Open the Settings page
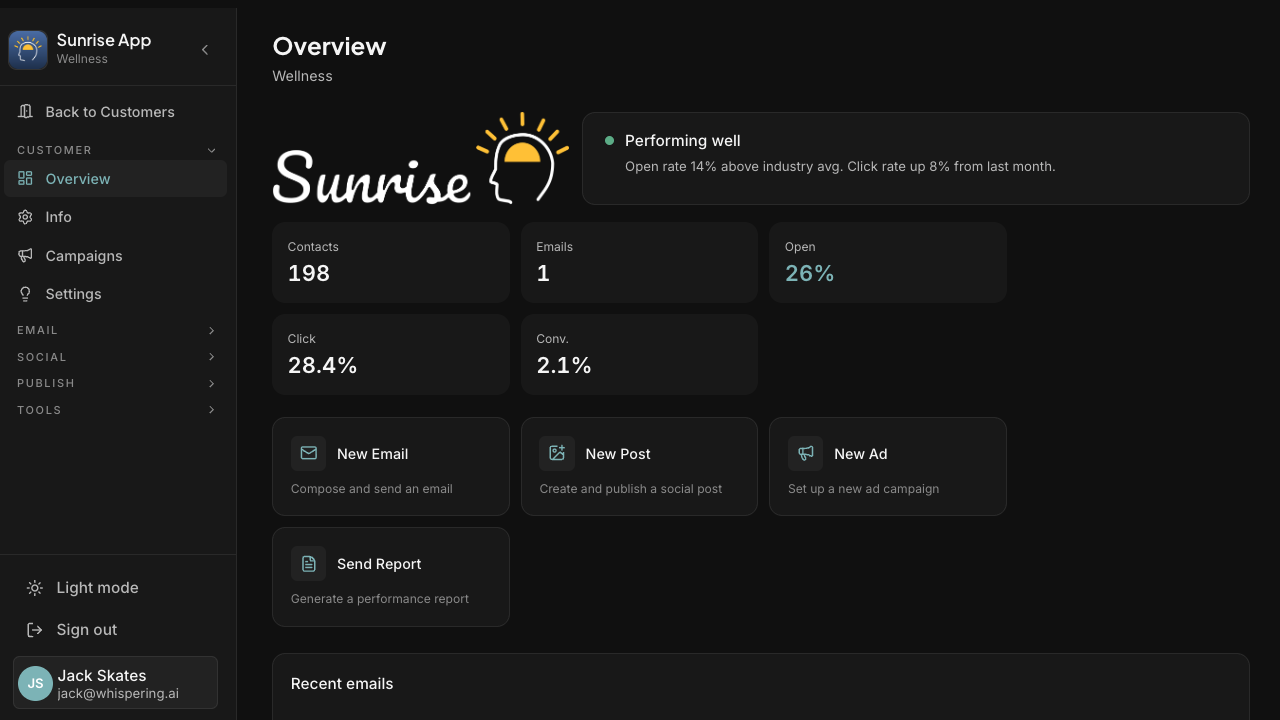The height and width of the screenshot is (720, 1280). [116, 294]
